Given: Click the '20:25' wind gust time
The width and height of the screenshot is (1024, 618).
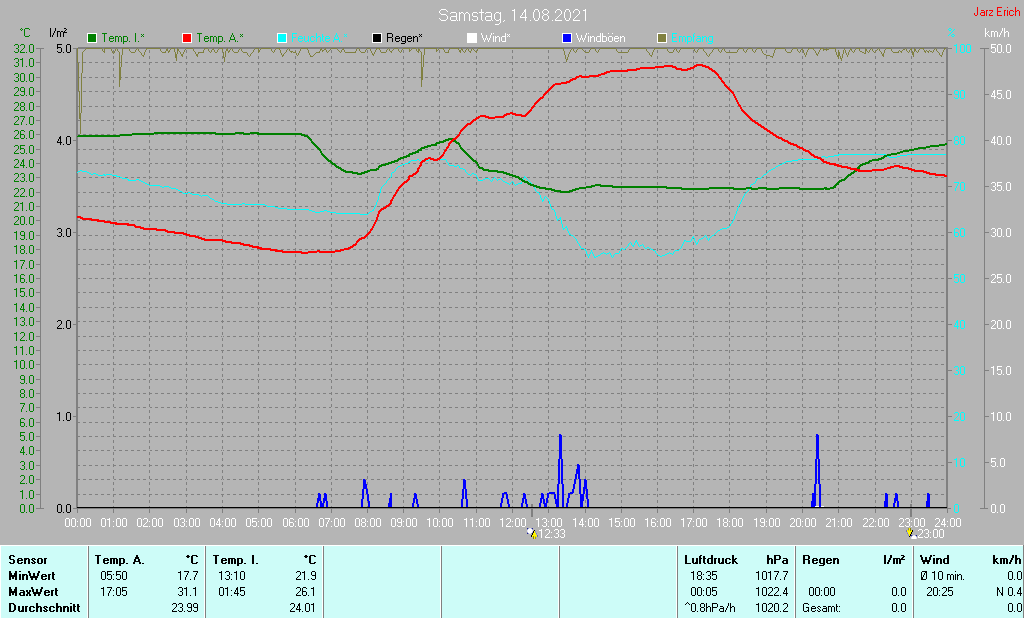Looking at the screenshot, I should point(940,592).
